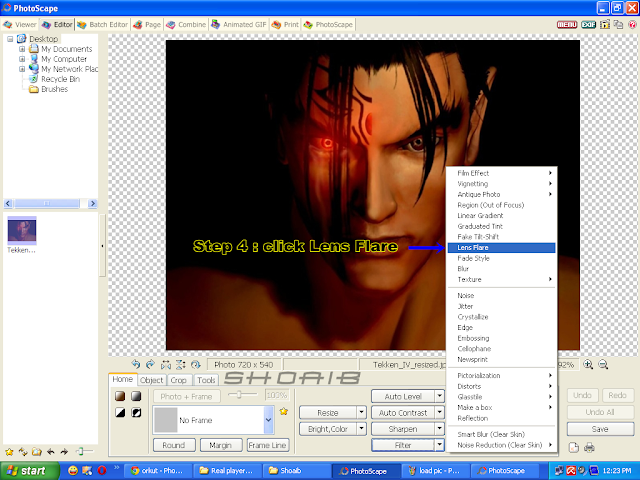Open the Combine tab
Screen dimensions: 640x480
[x=186, y=24]
